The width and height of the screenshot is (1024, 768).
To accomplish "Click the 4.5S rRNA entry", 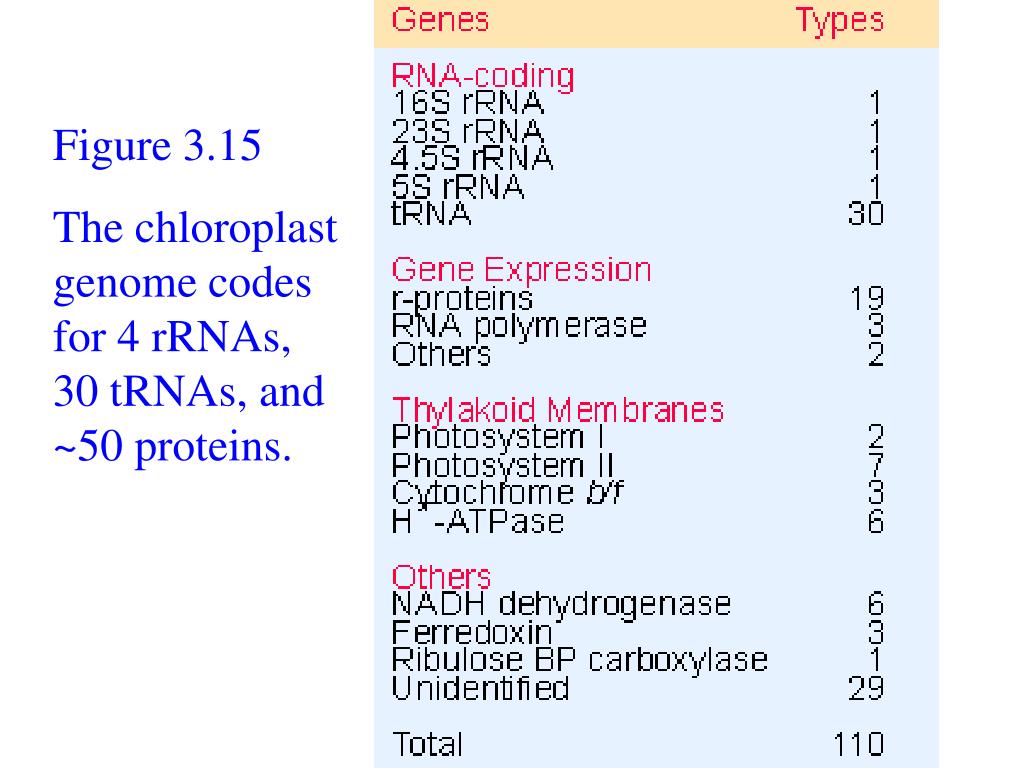I will [472, 158].
